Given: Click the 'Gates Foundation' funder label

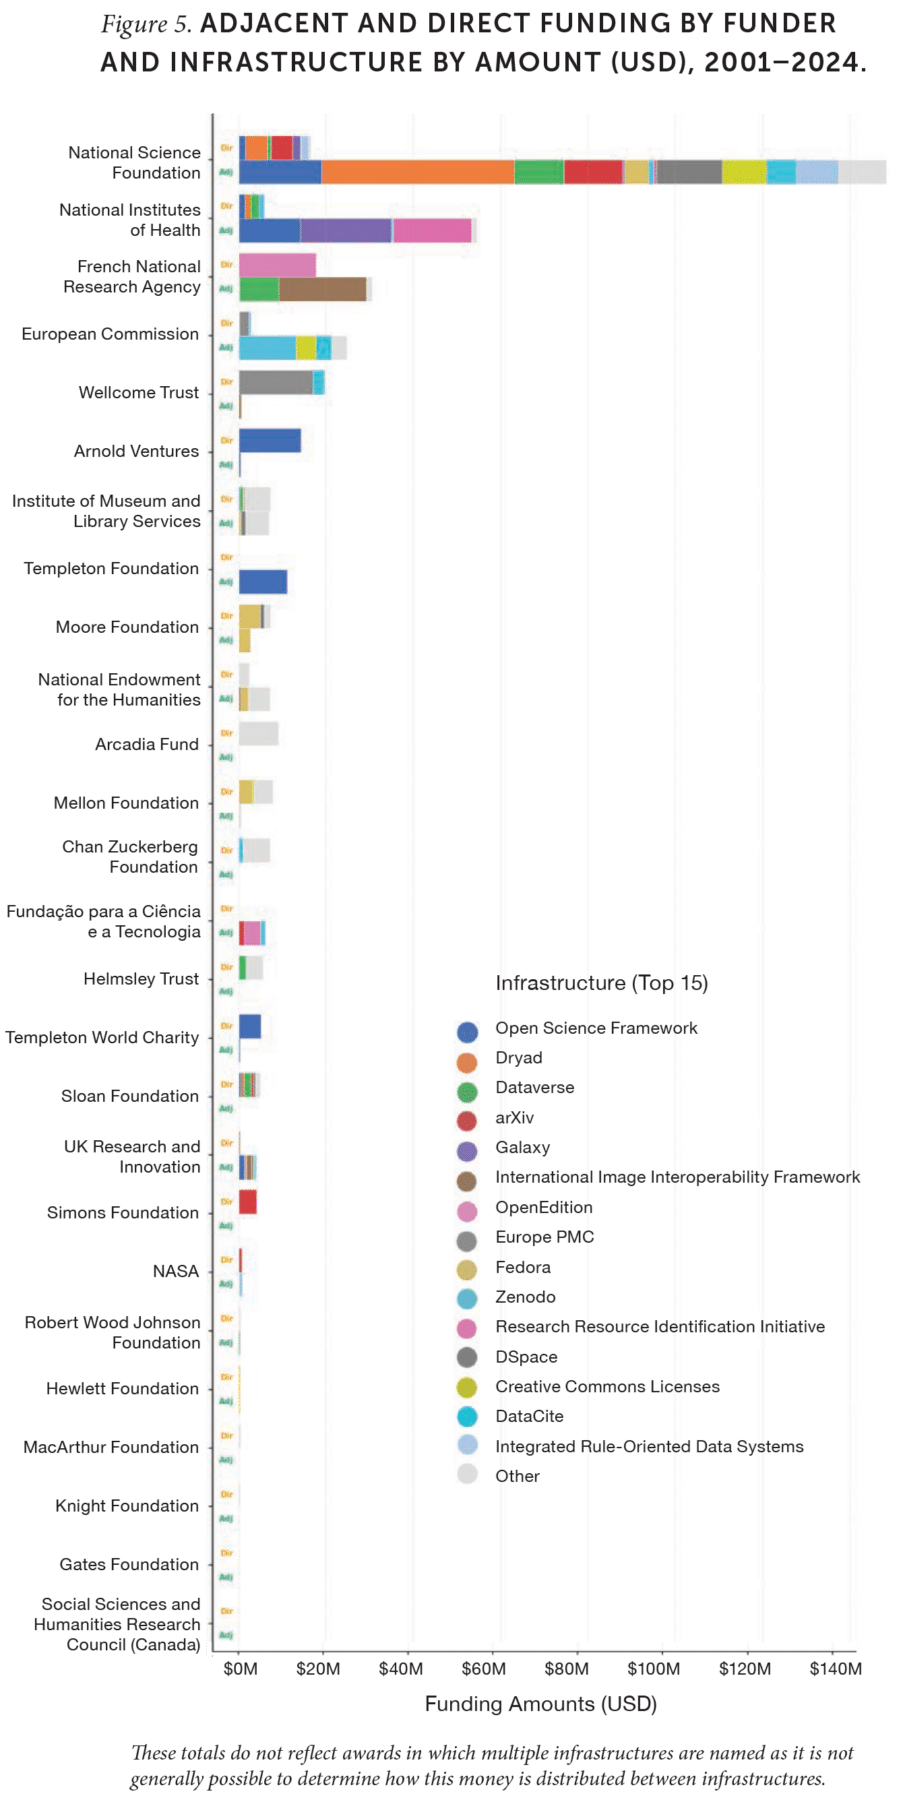Looking at the screenshot, I should (x=129, y=1564).
